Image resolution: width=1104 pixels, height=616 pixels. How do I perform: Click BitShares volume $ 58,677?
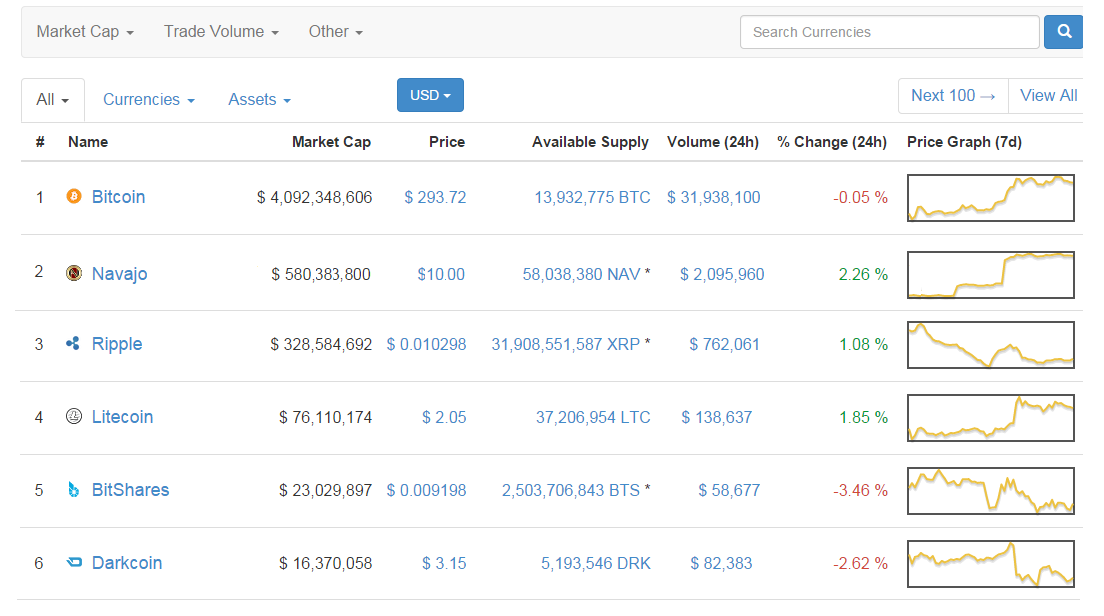coord(729,490)
